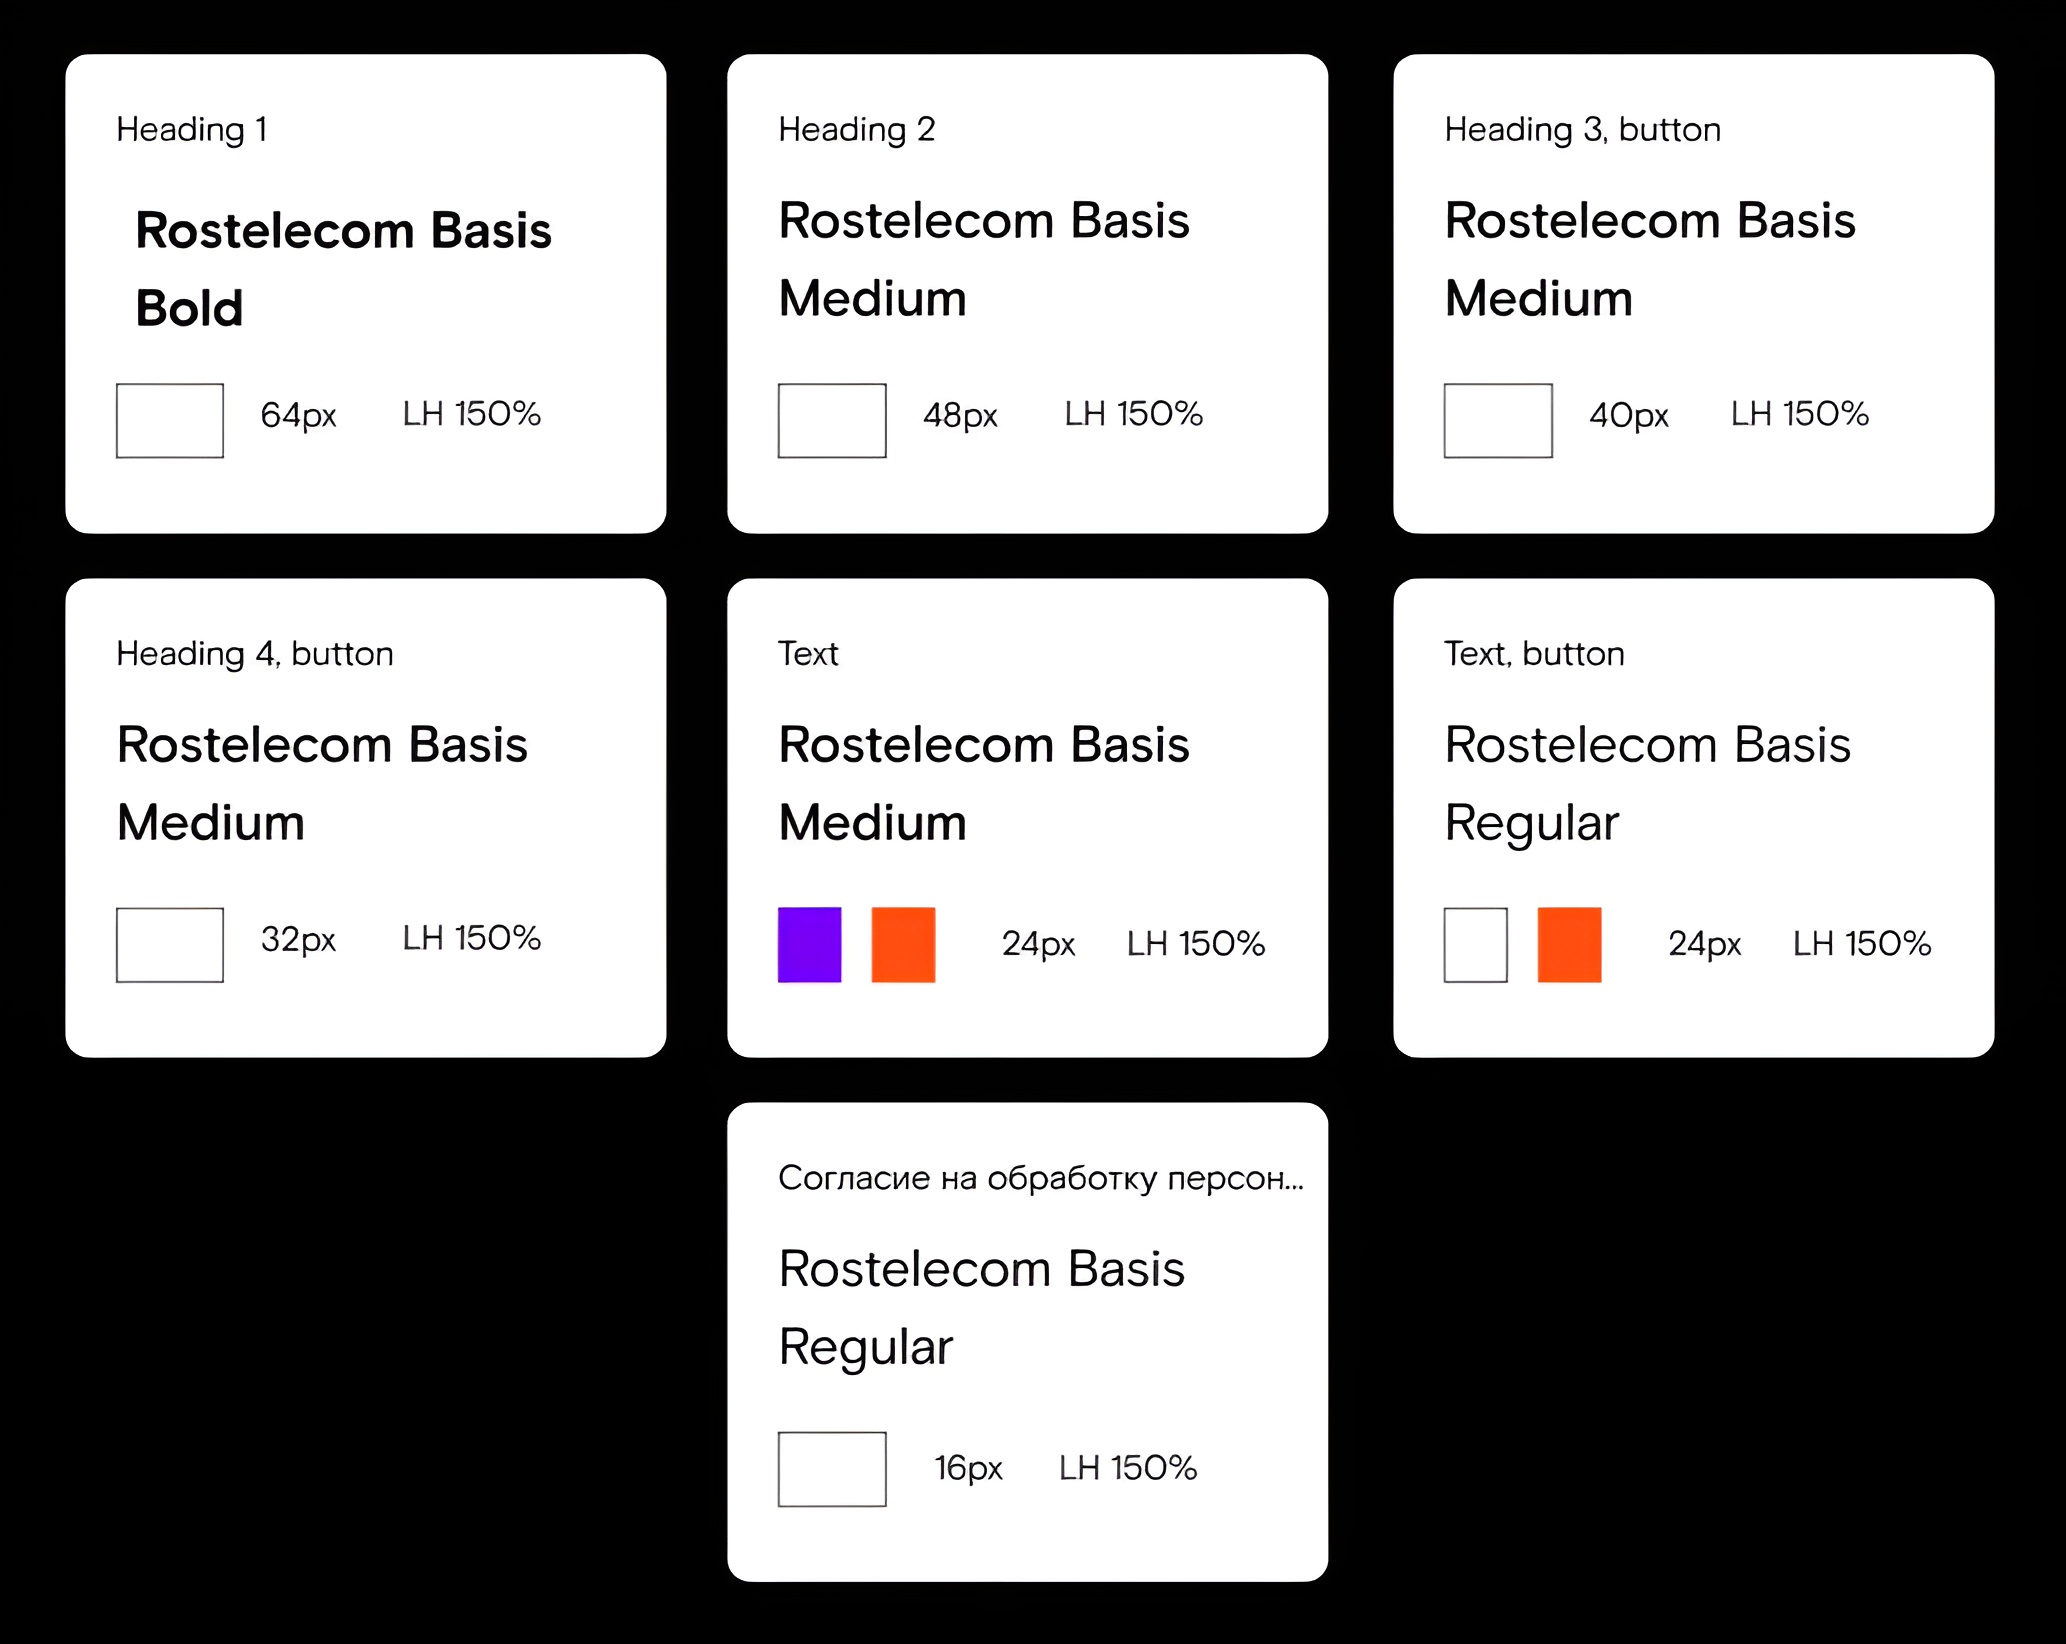The height and width of the screenshot is (1644, 2066).
Task: Pick the orange swatch in the Text, button card
Action: 1569,944
